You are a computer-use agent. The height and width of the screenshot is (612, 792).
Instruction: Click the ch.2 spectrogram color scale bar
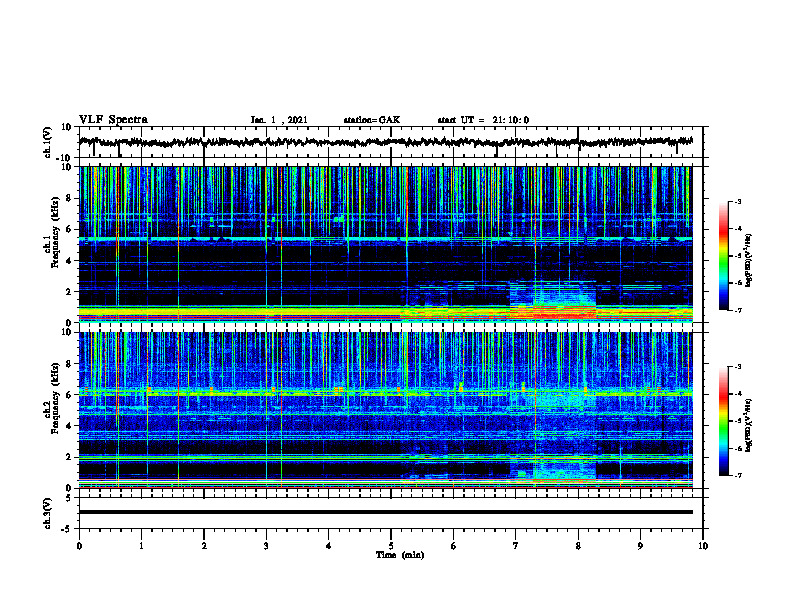click(x=723, y=421)
